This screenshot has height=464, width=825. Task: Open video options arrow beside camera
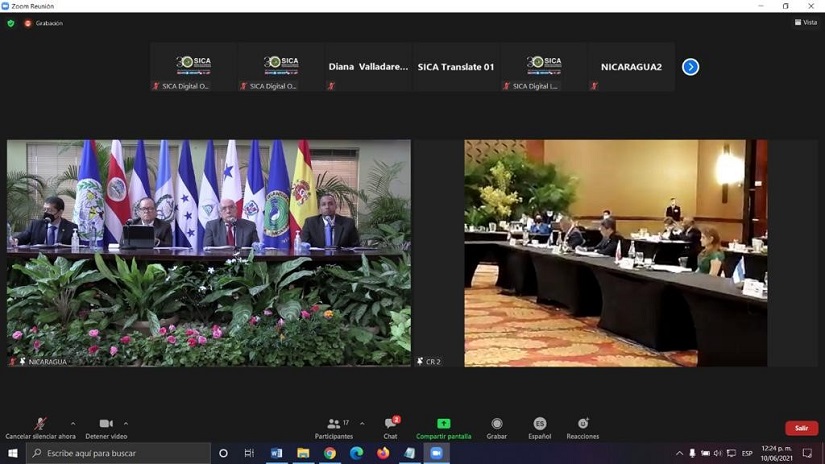(x=126, y=423)
